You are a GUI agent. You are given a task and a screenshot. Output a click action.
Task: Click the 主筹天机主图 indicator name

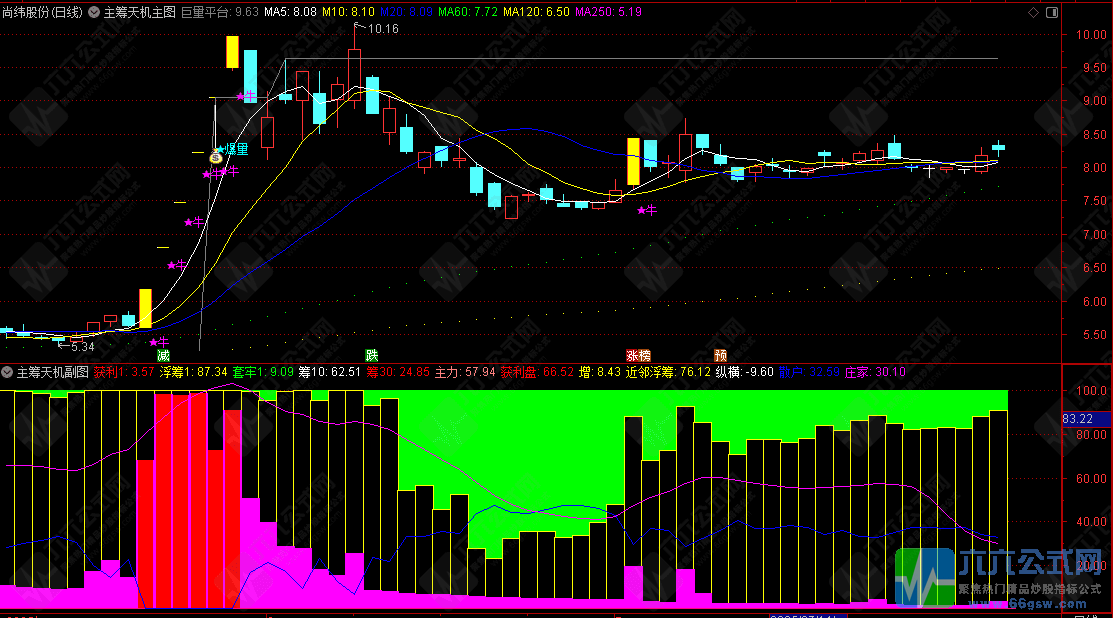click(x=140, y=12)
